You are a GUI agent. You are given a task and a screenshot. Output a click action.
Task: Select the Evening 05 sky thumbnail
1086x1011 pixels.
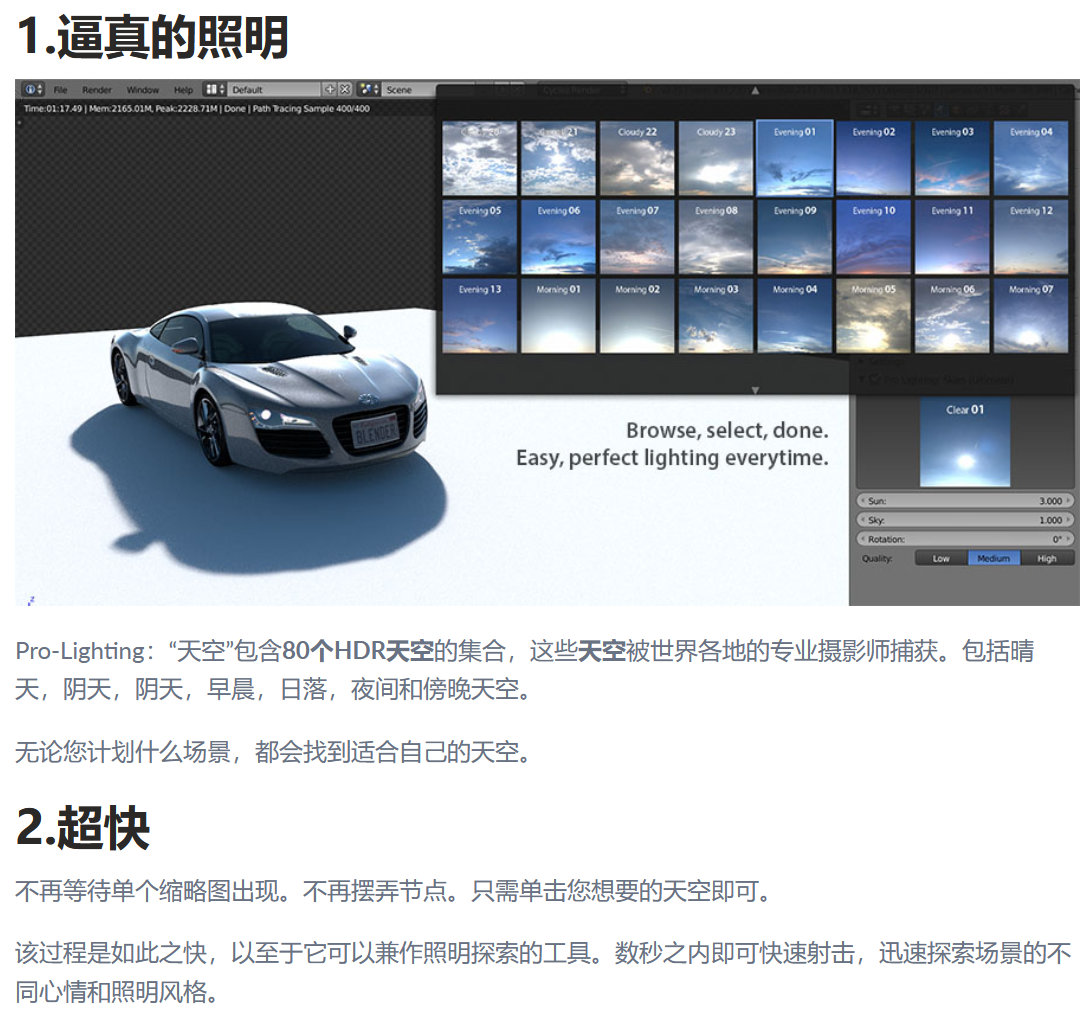pyautogui.click(x=479, y=237)
